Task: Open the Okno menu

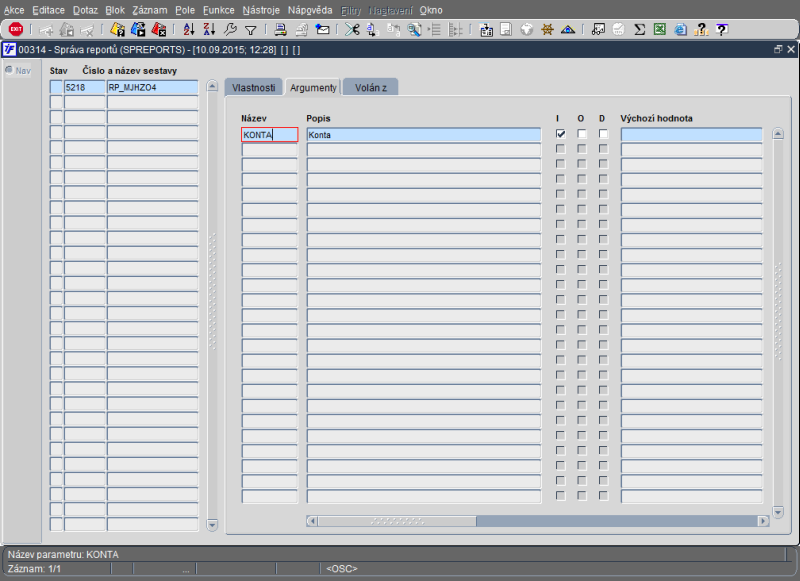Action: pos(431,10)
